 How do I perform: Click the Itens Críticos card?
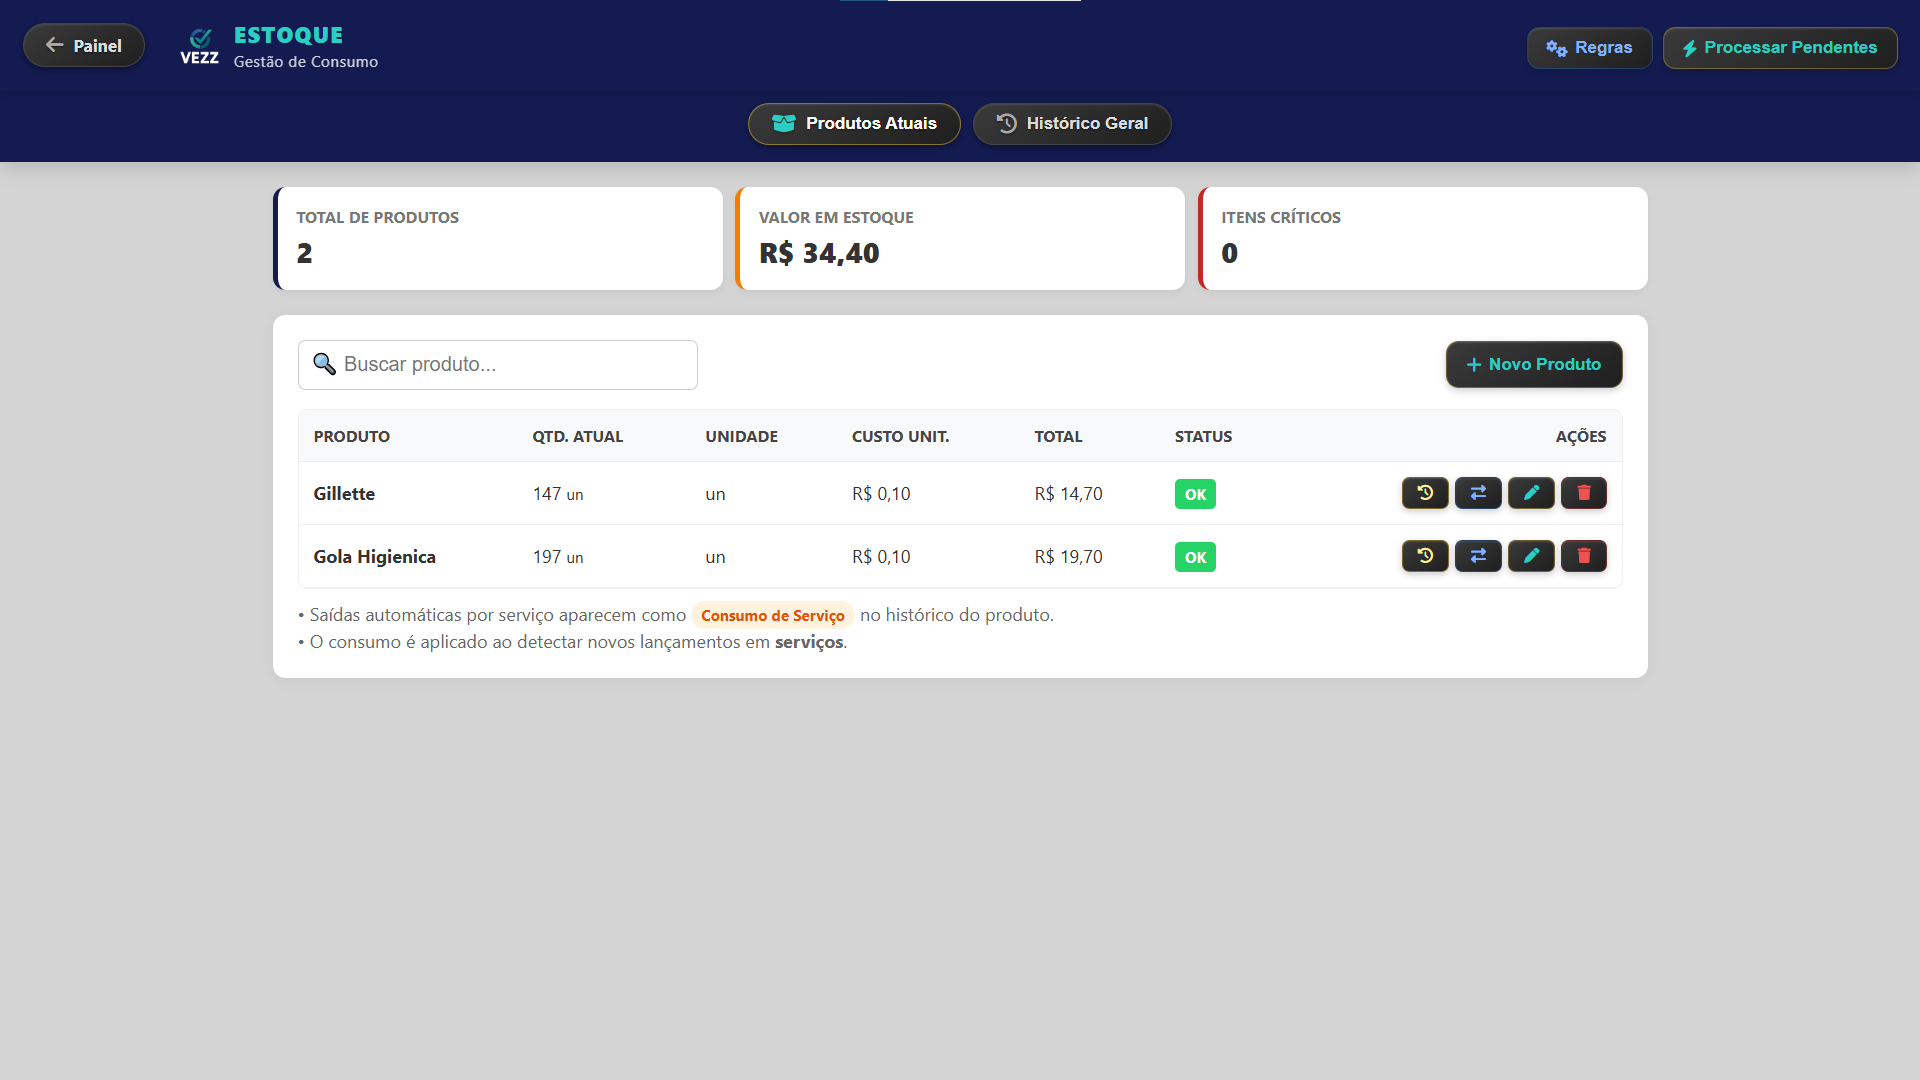1422,239
